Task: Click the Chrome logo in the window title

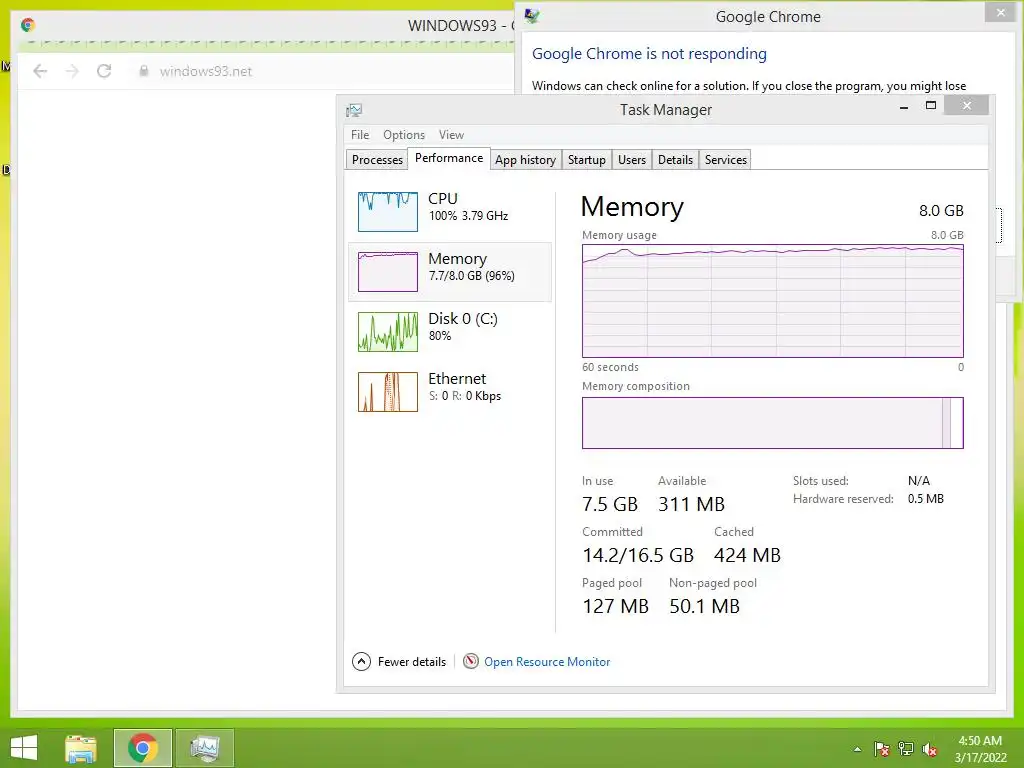Action: pos(27,25)
